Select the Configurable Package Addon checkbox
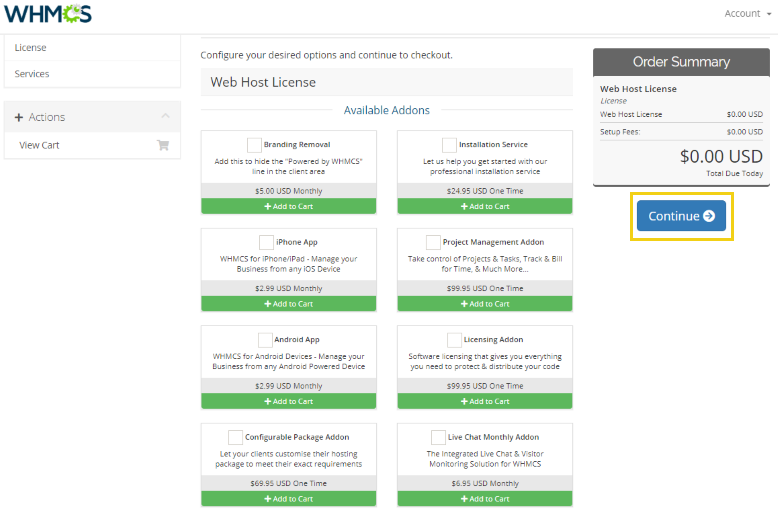778x511 pixels. 235,437
